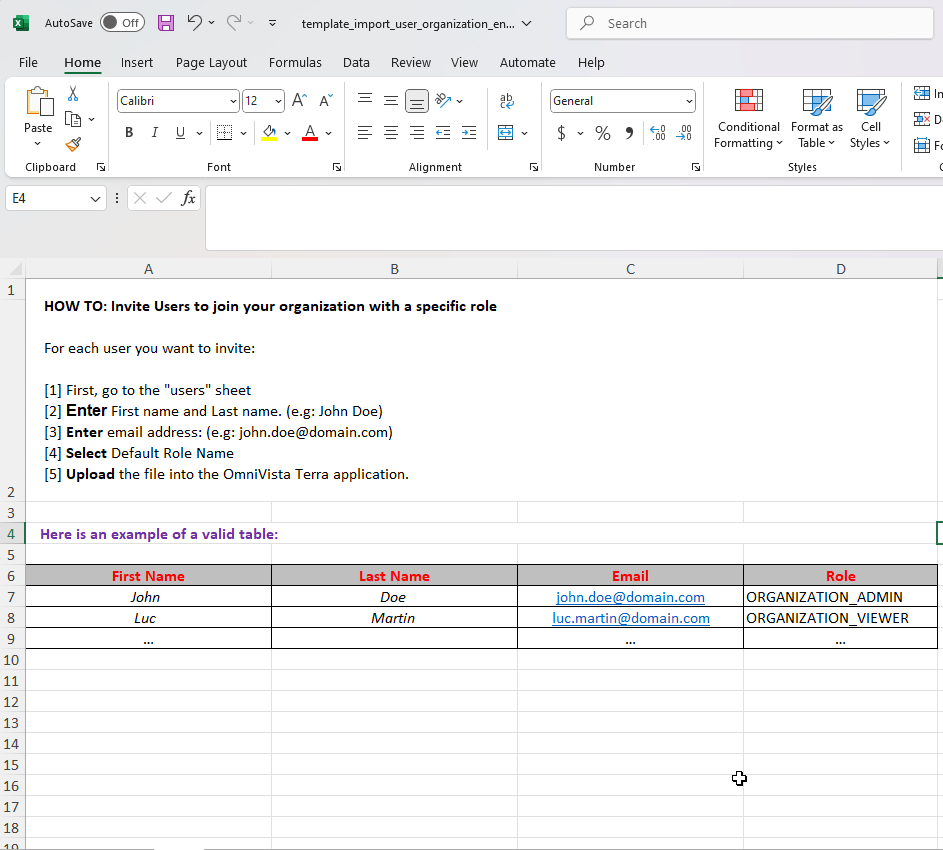Click the Percent Style icon
Screen dimensions: 943x850
(602, 133)
